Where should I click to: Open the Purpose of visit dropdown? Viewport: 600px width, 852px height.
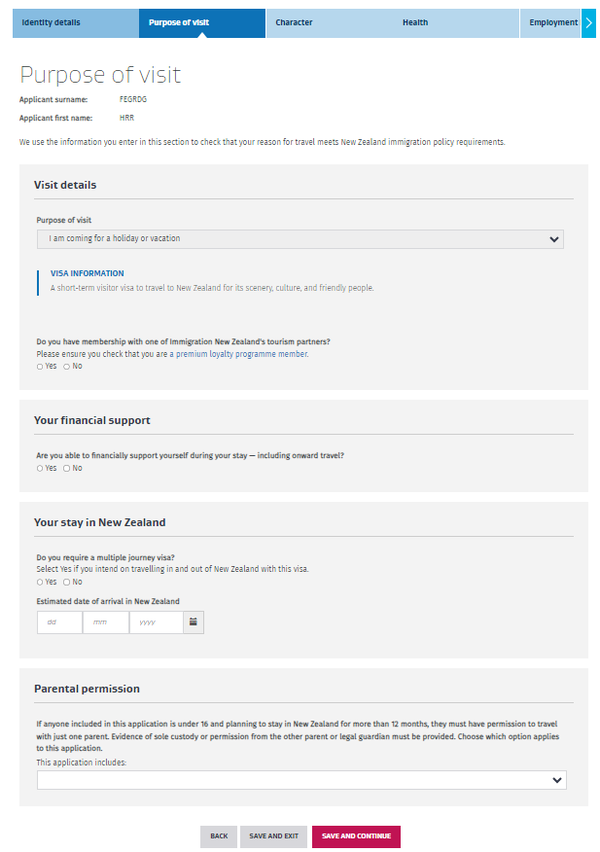(300, 239)
